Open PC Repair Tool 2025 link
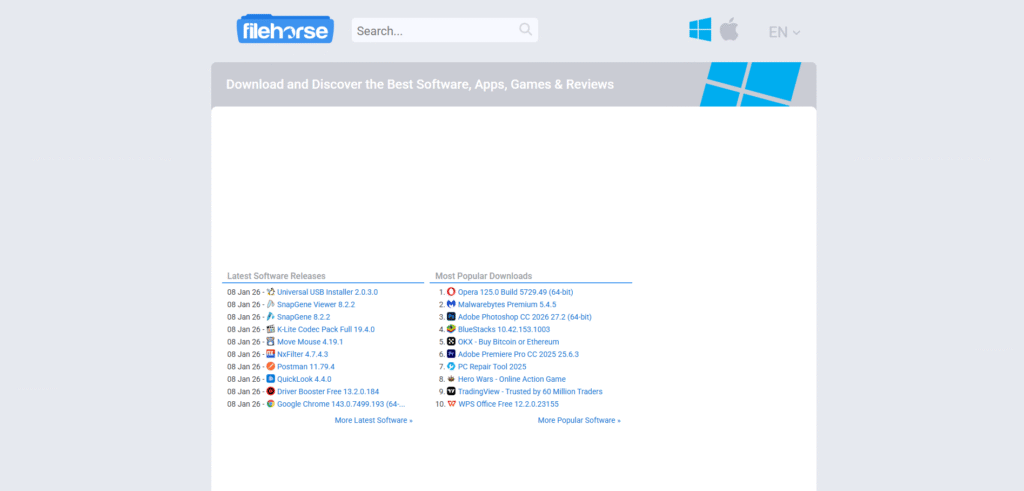1024x491 pixels. tap(492, 366)
